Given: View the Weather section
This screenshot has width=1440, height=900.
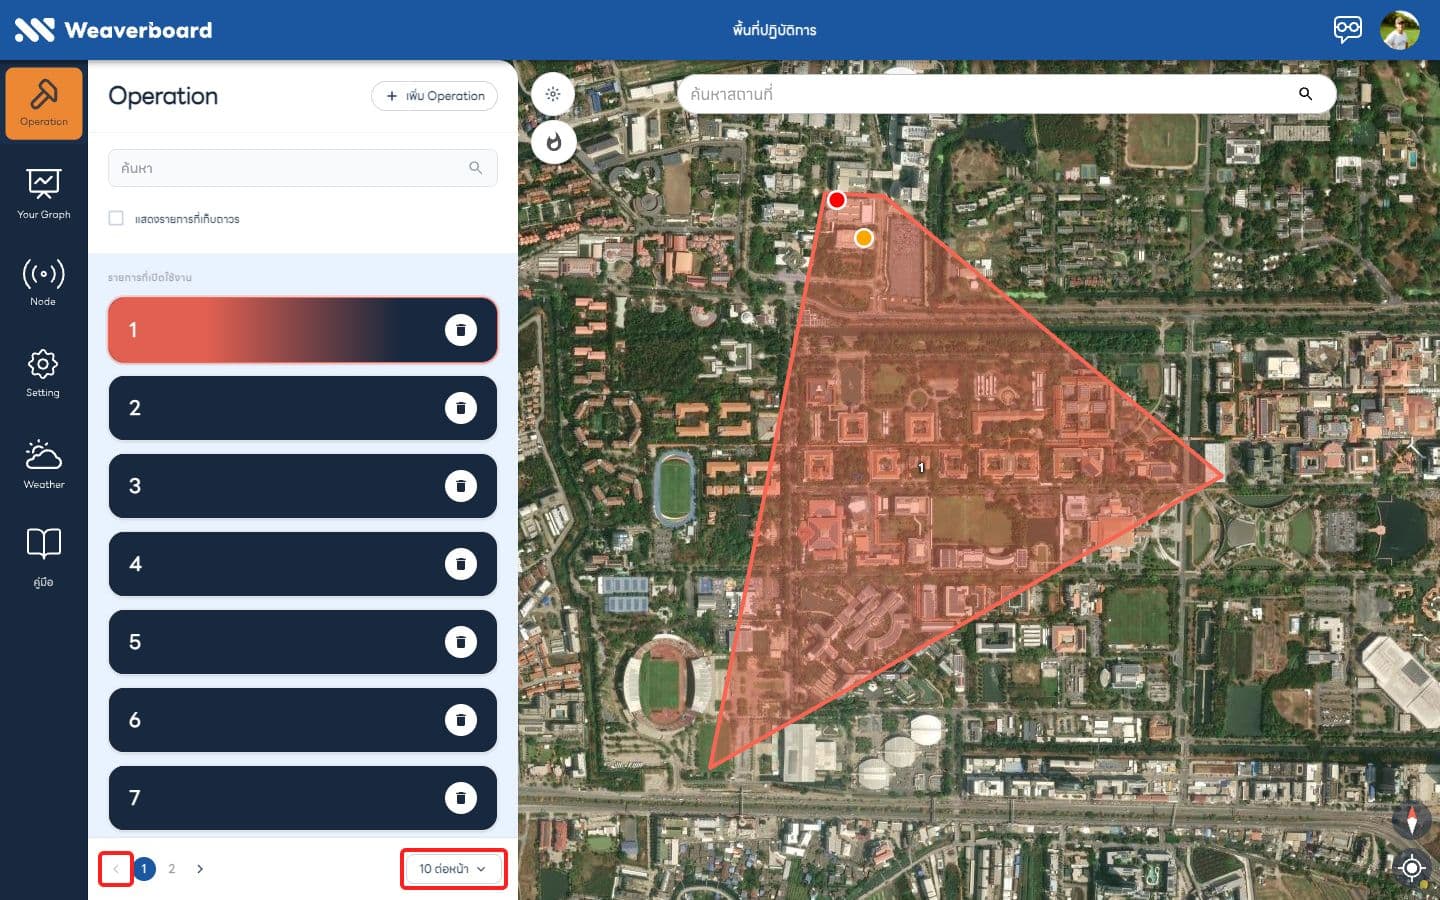Looking at the screenshot, I should click(43, 464).
